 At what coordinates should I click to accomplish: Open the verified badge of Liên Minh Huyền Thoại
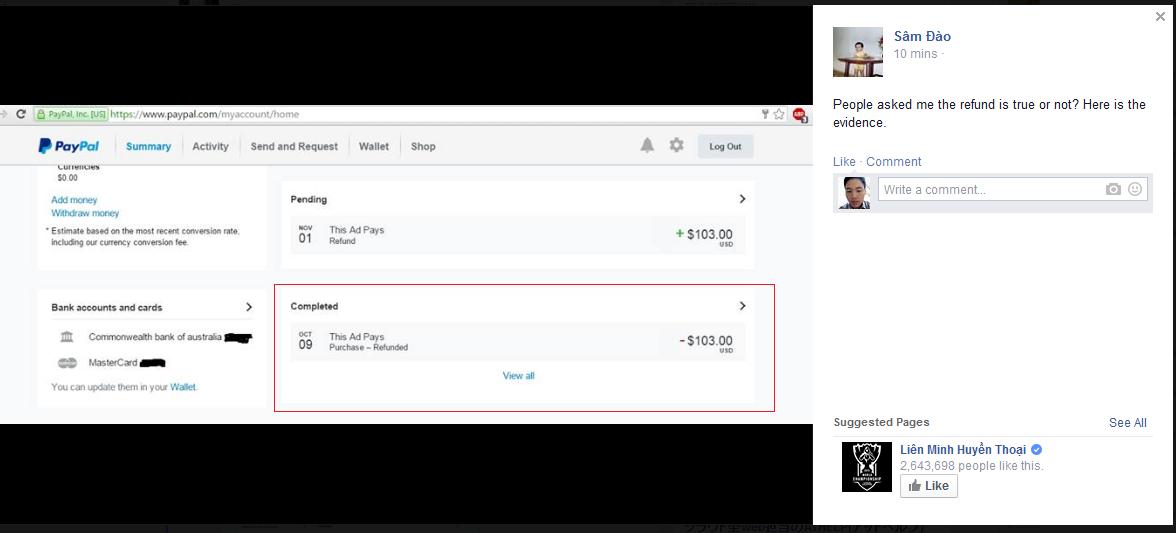tap(1036, 450)
